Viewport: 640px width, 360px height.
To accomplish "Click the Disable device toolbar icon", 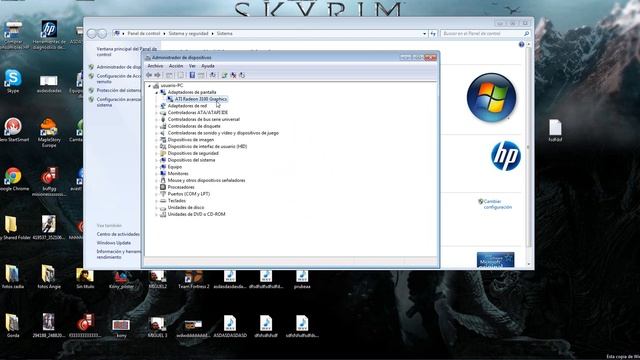I will pos(242,75).
